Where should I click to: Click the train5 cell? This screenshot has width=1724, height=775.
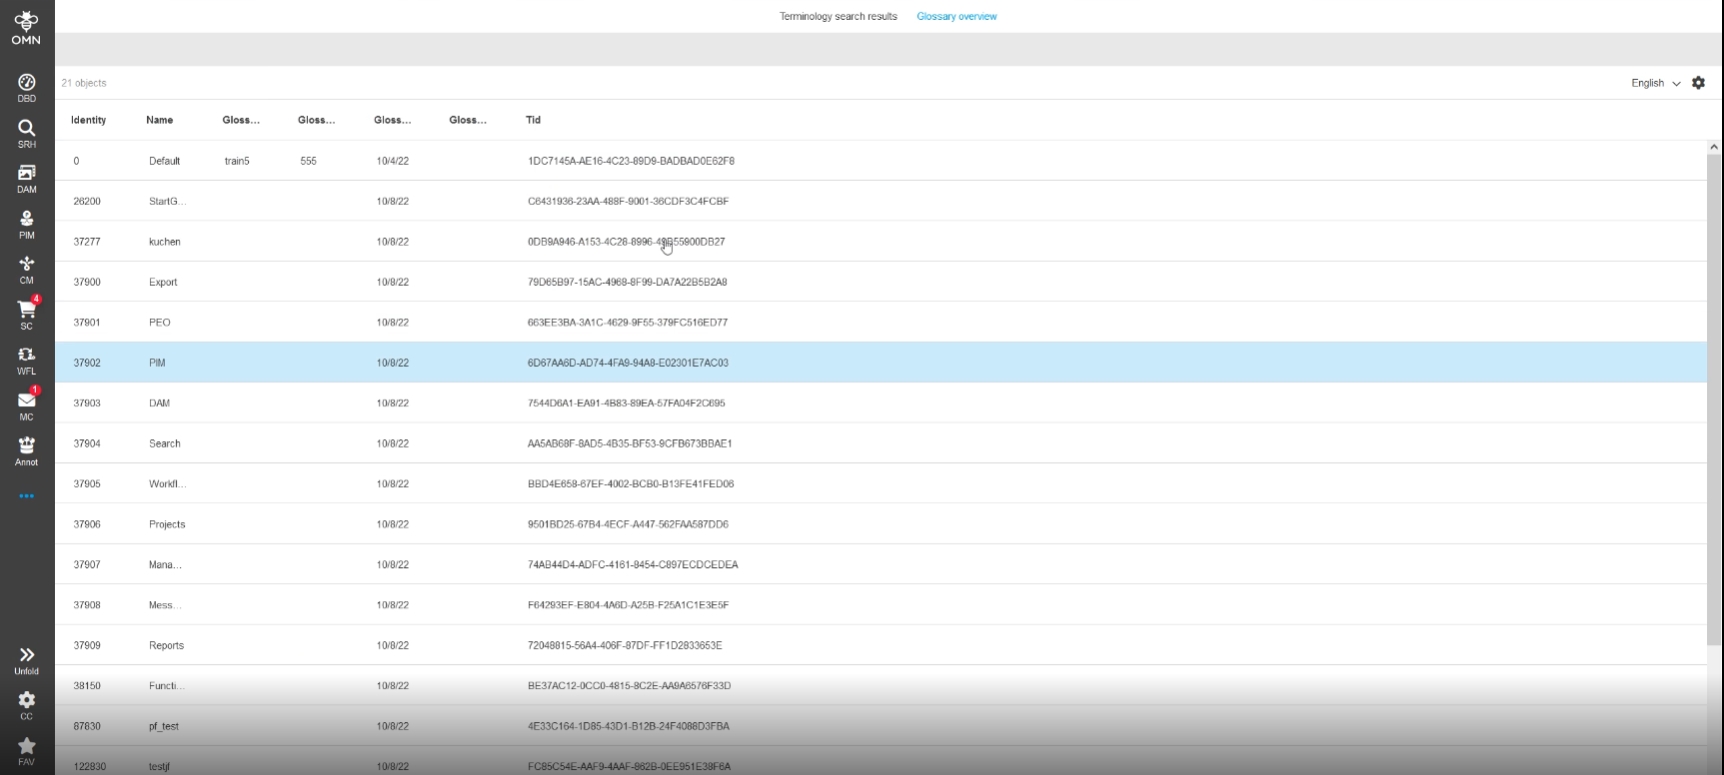[237, 161]
